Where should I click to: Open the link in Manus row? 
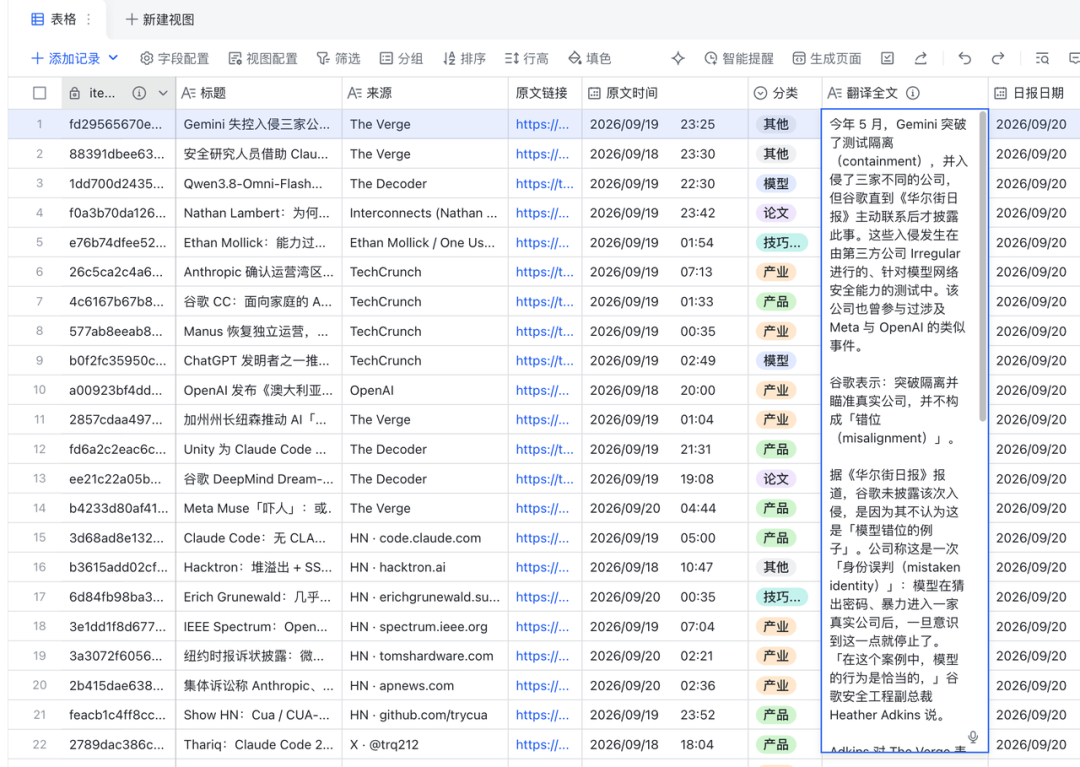pos(544,332)
